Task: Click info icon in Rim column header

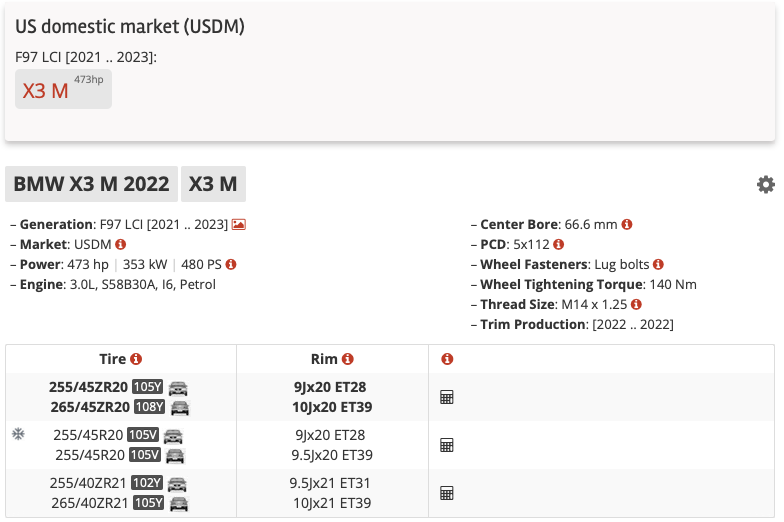Action: click(x=347, y=359)
